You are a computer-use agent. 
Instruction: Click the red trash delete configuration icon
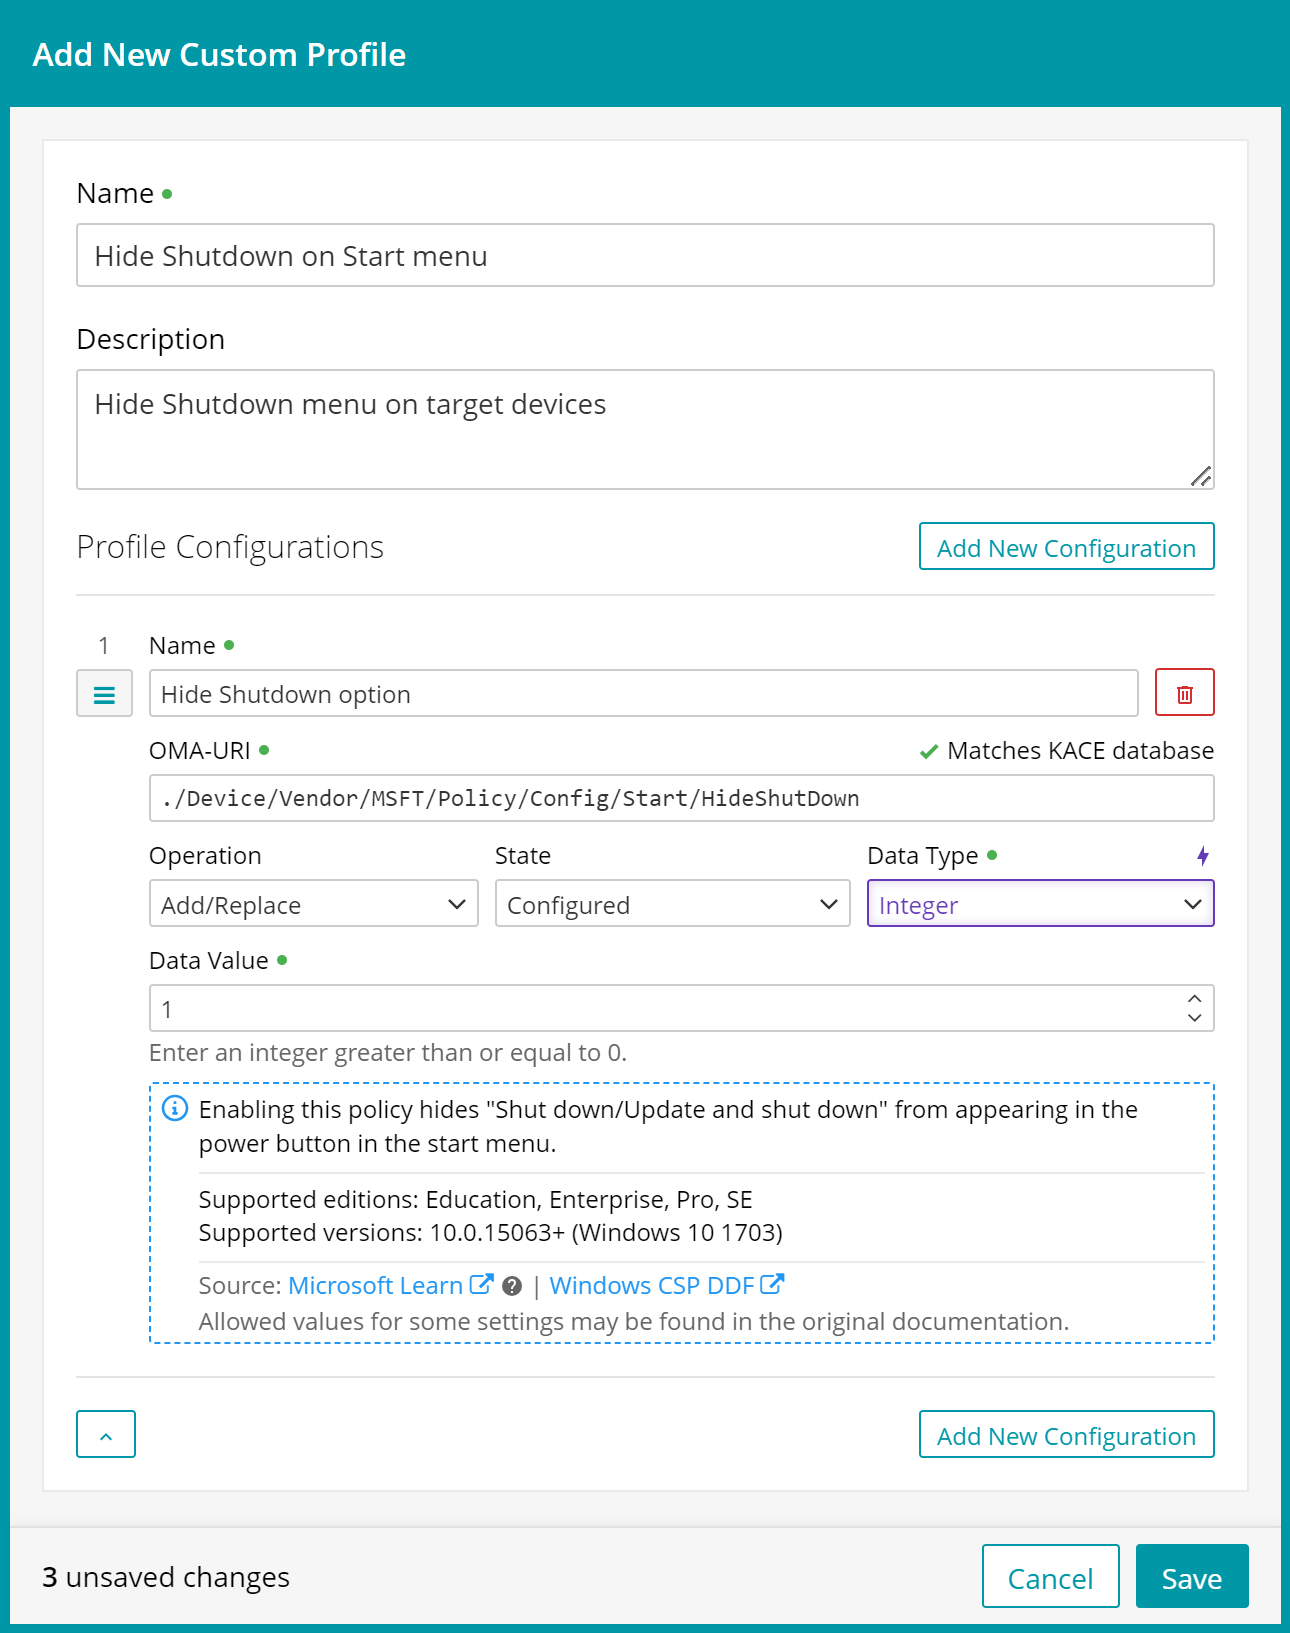(x=1184, y=693)
